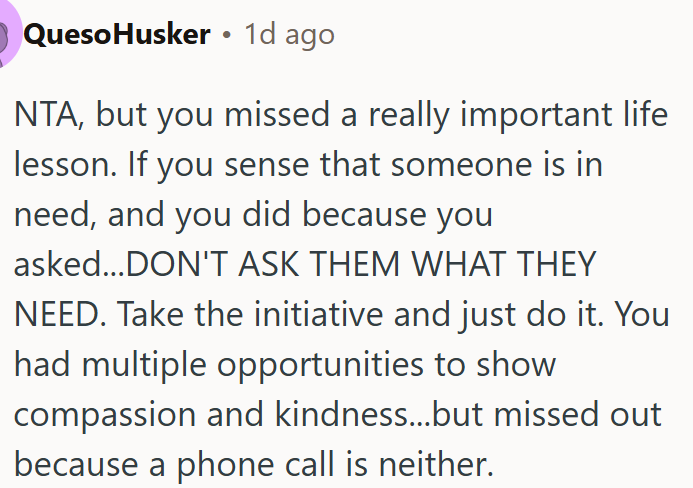Open QuesoHusker's purple avatar image
This screenshot has height=488, width=693.
[9, 34]
